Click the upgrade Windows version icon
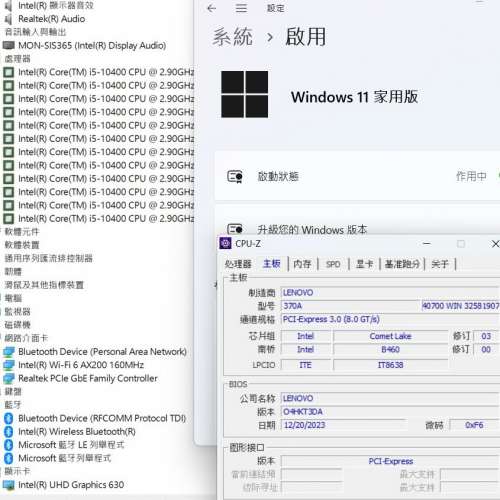The height and width of the screenshot is (500, 500). coord(235,229)
